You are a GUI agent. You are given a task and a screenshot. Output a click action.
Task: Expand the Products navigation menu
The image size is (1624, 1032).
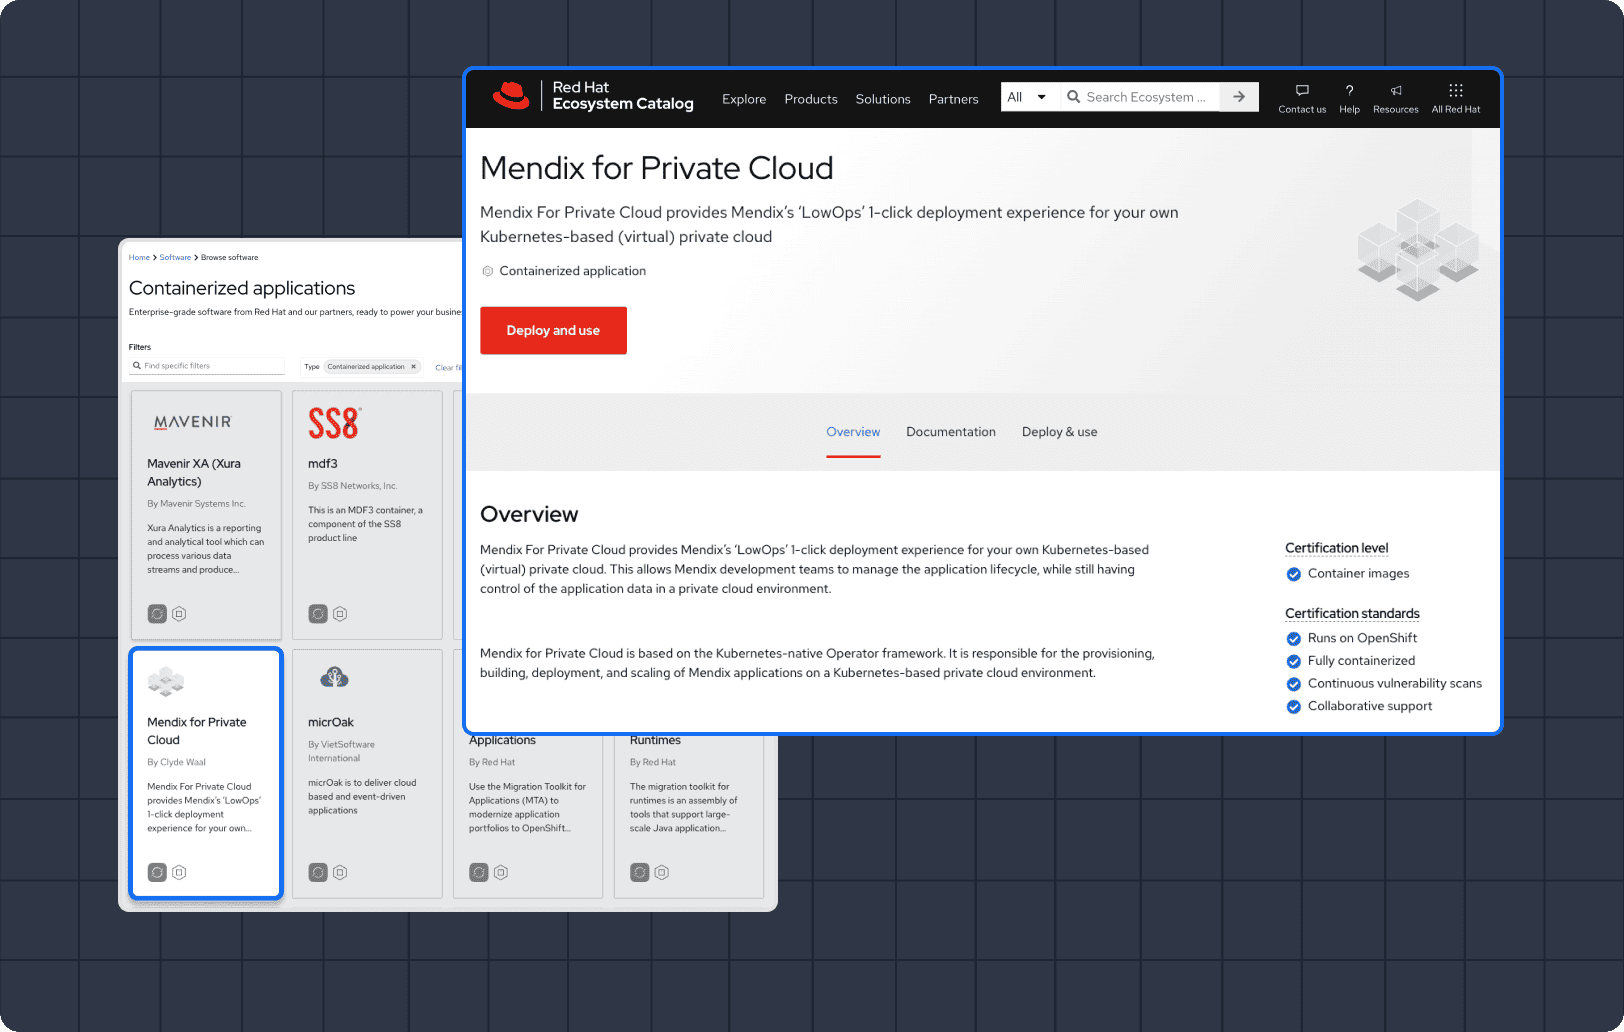810,99
